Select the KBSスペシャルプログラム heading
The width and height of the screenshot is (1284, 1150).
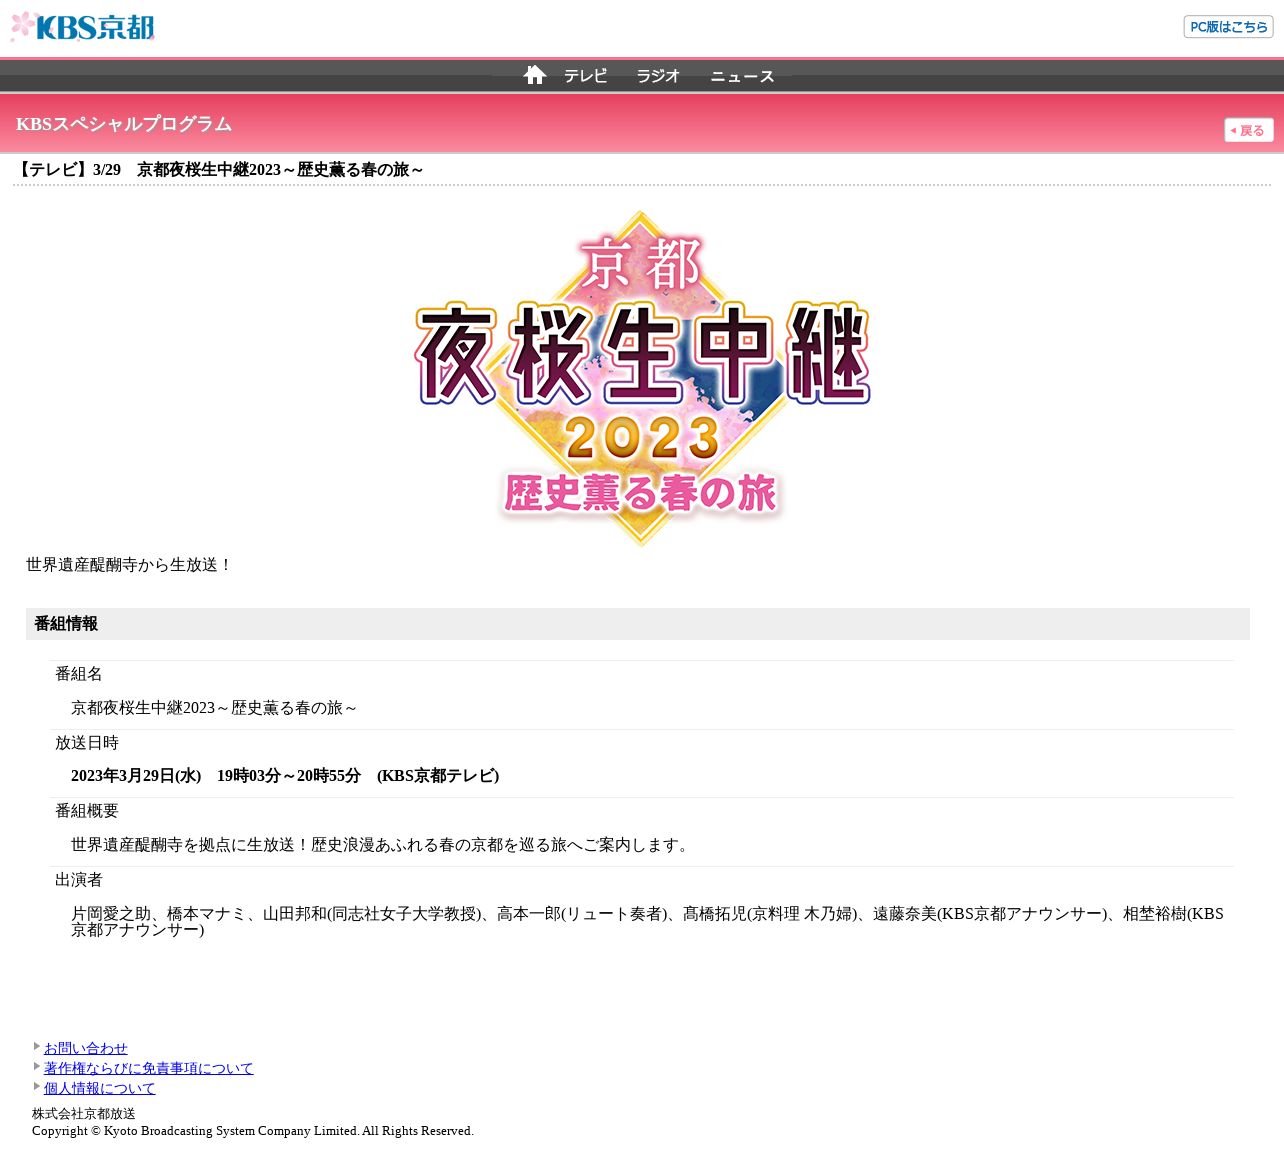pos(124,124)
